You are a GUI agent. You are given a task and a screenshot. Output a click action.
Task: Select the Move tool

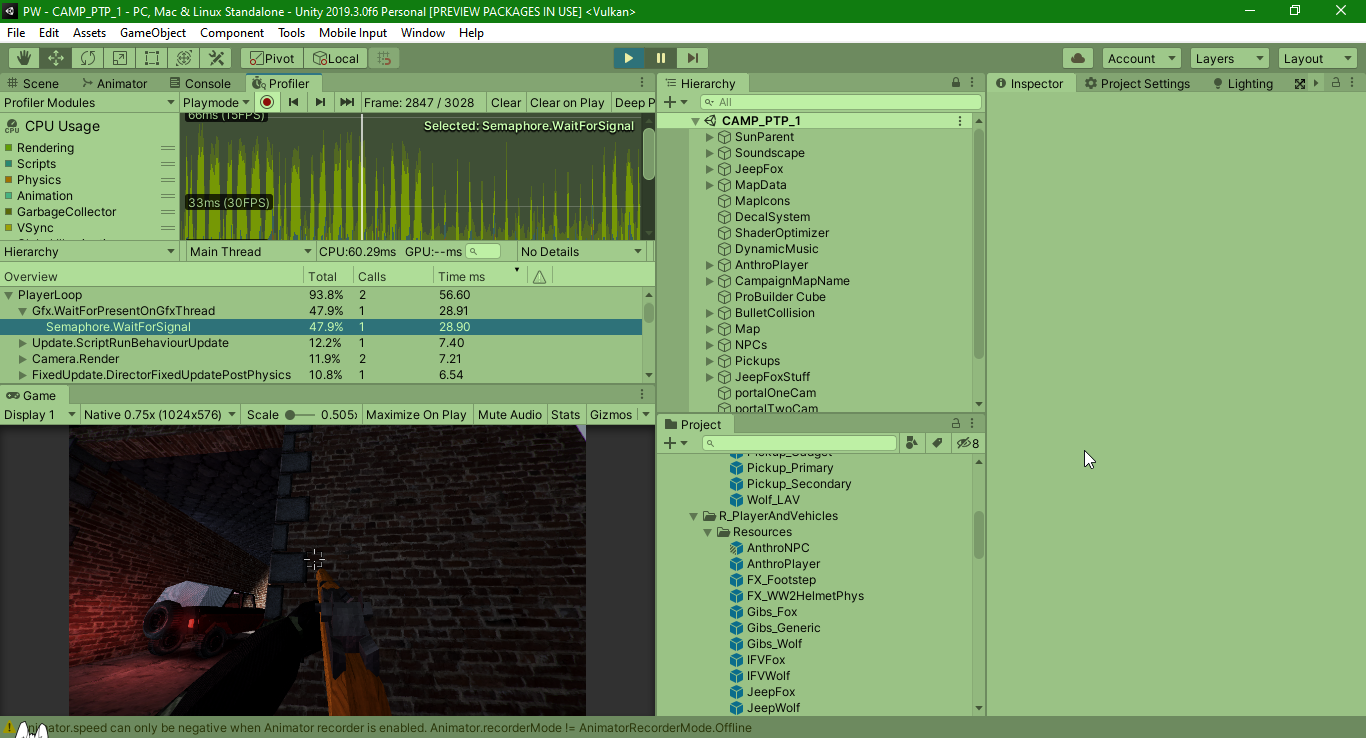coord(56,58)
